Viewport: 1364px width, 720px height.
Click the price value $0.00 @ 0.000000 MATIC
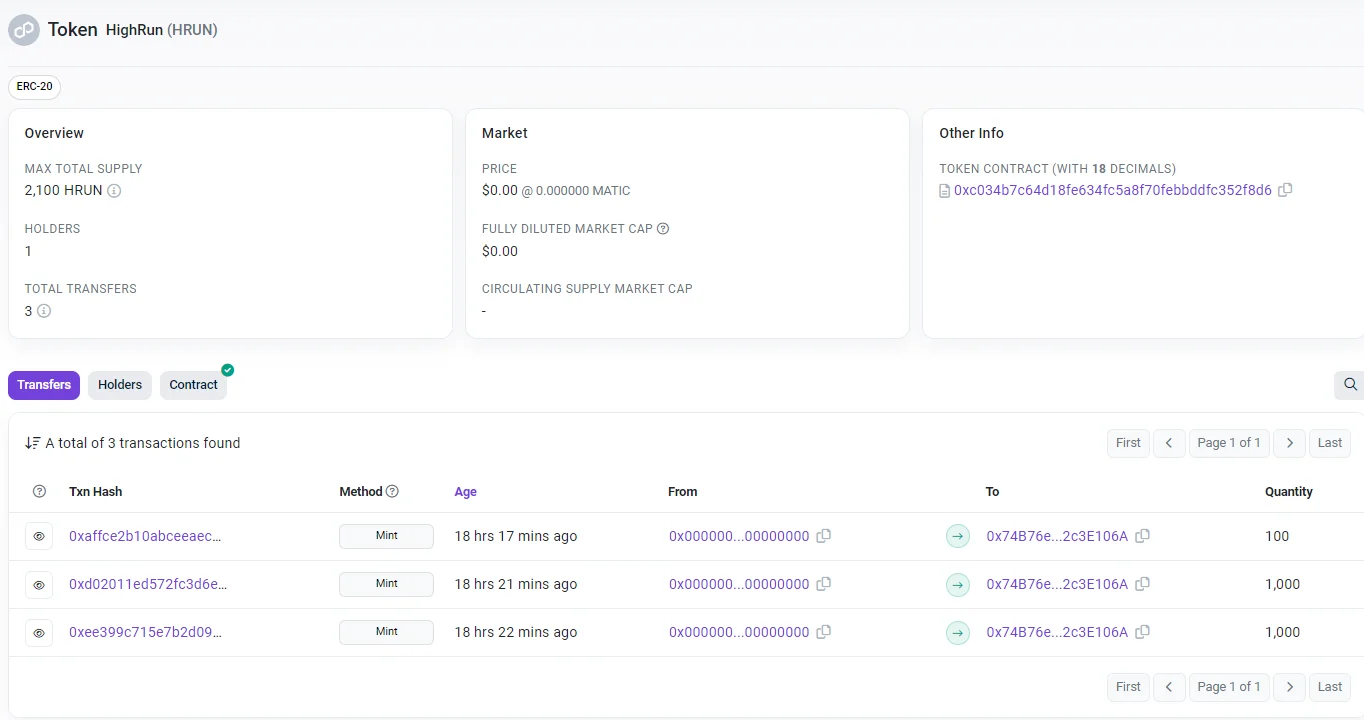tap(556, 190)
